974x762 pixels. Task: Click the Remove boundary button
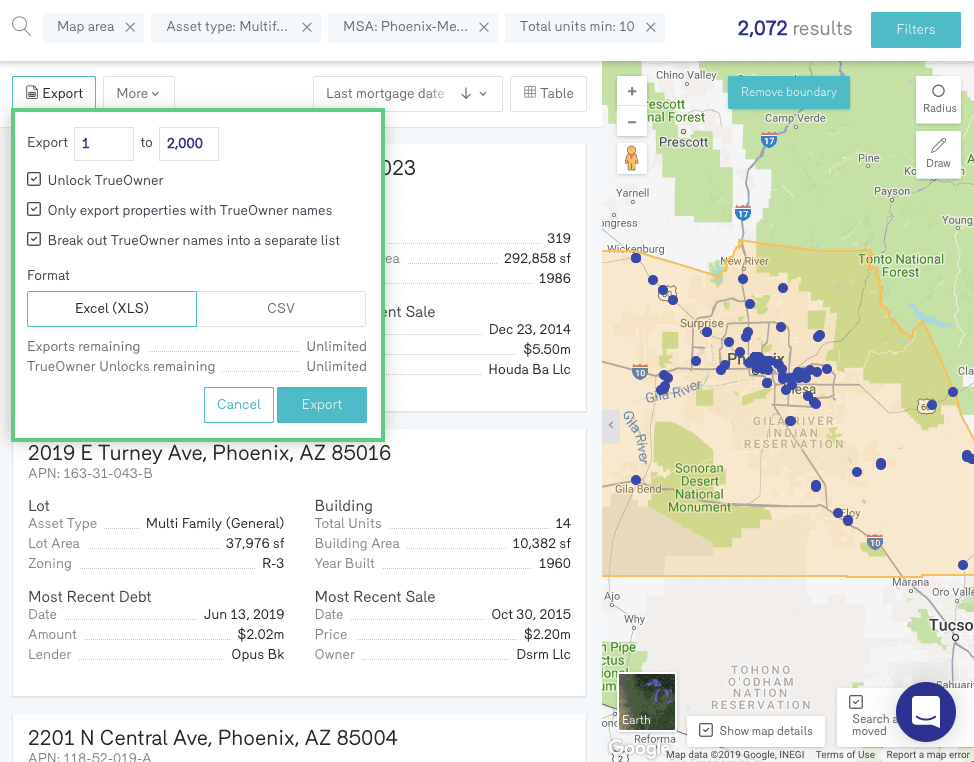(788, 92)
